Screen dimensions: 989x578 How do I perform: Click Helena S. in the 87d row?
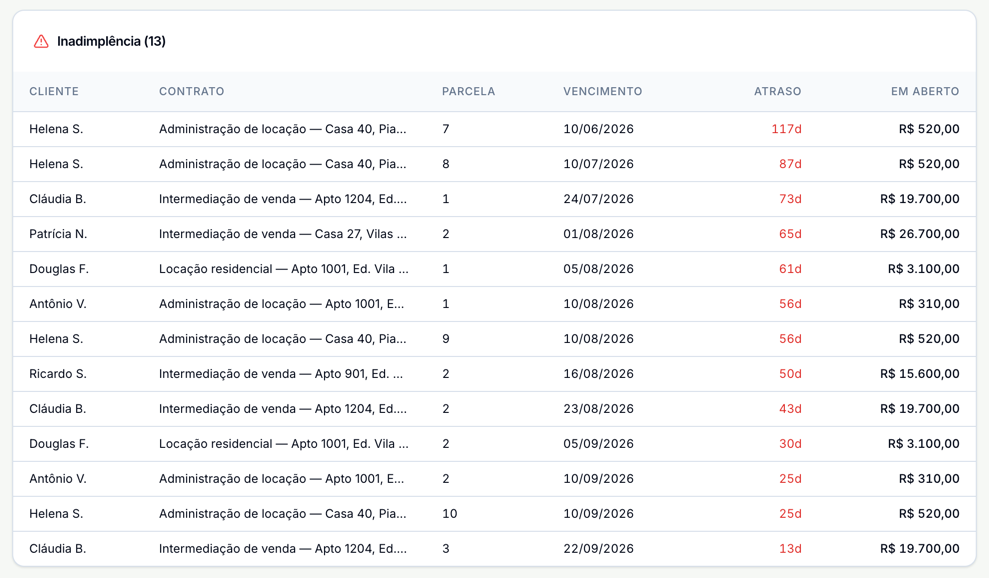[56, 164]
